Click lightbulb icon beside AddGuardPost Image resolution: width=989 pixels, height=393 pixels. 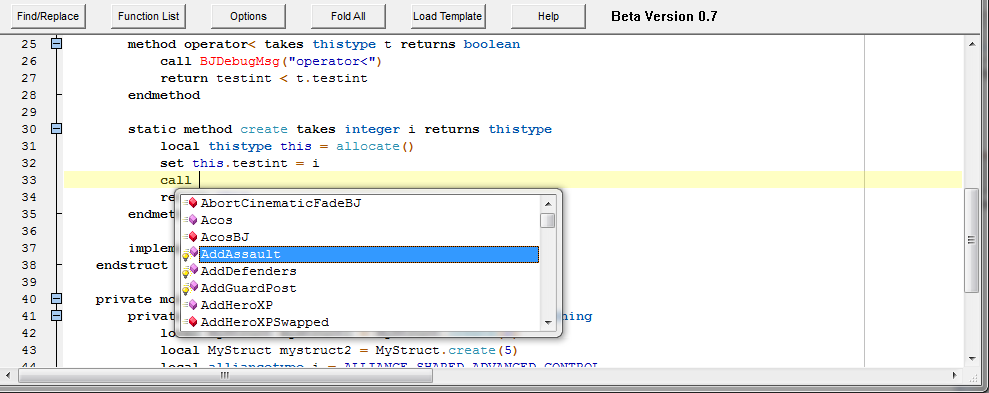tap(190, 288)
